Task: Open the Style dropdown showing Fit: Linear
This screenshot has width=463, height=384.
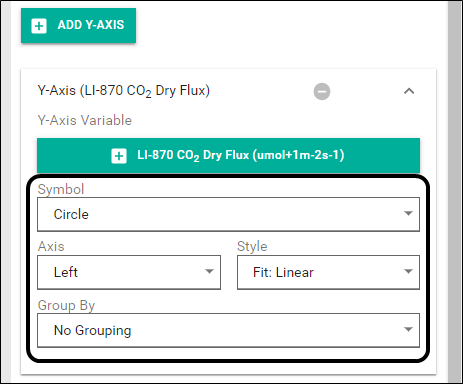Action: coord(328,272)
